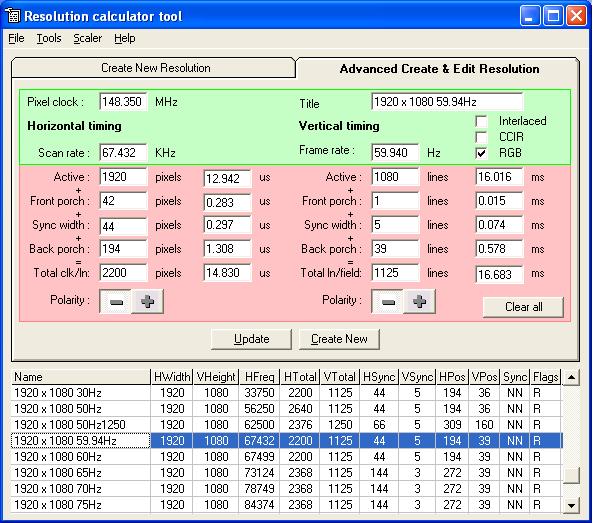Set vertical polarity to negative

[388, 301]
